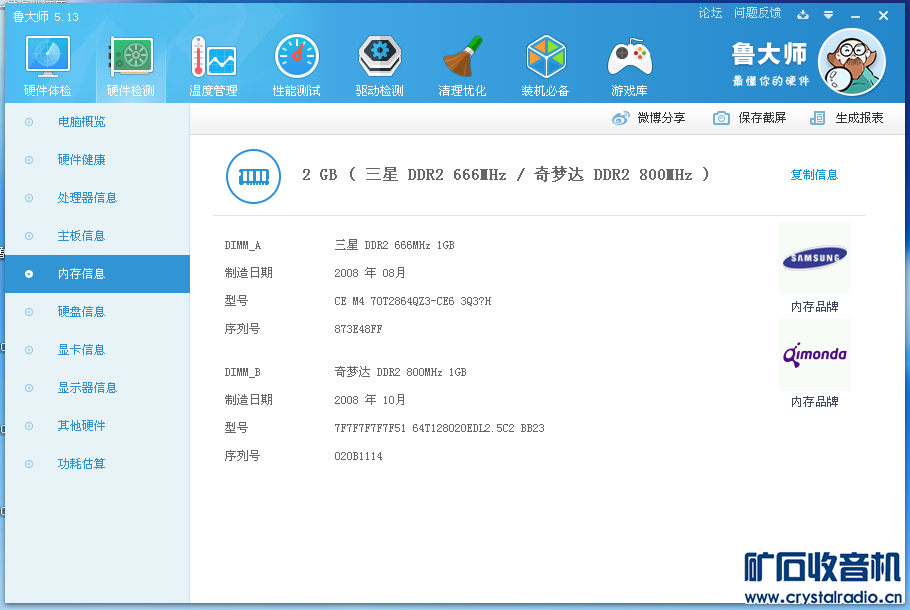Open the 清理优化 cleanup broom icon
The width and height of the screenshot is (910, 610).
pos(462,60)
